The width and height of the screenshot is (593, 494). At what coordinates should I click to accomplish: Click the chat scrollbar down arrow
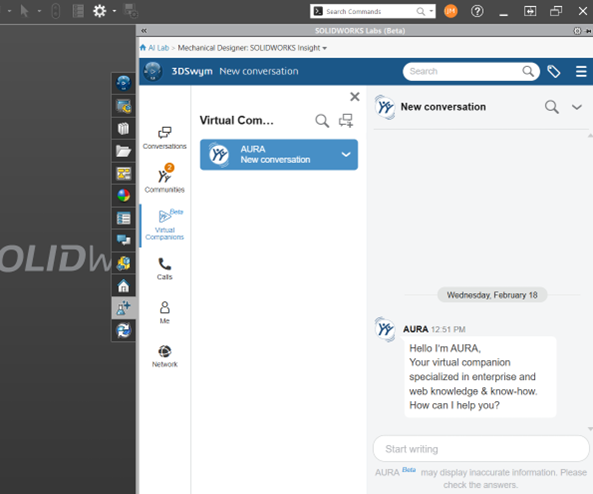590,429
